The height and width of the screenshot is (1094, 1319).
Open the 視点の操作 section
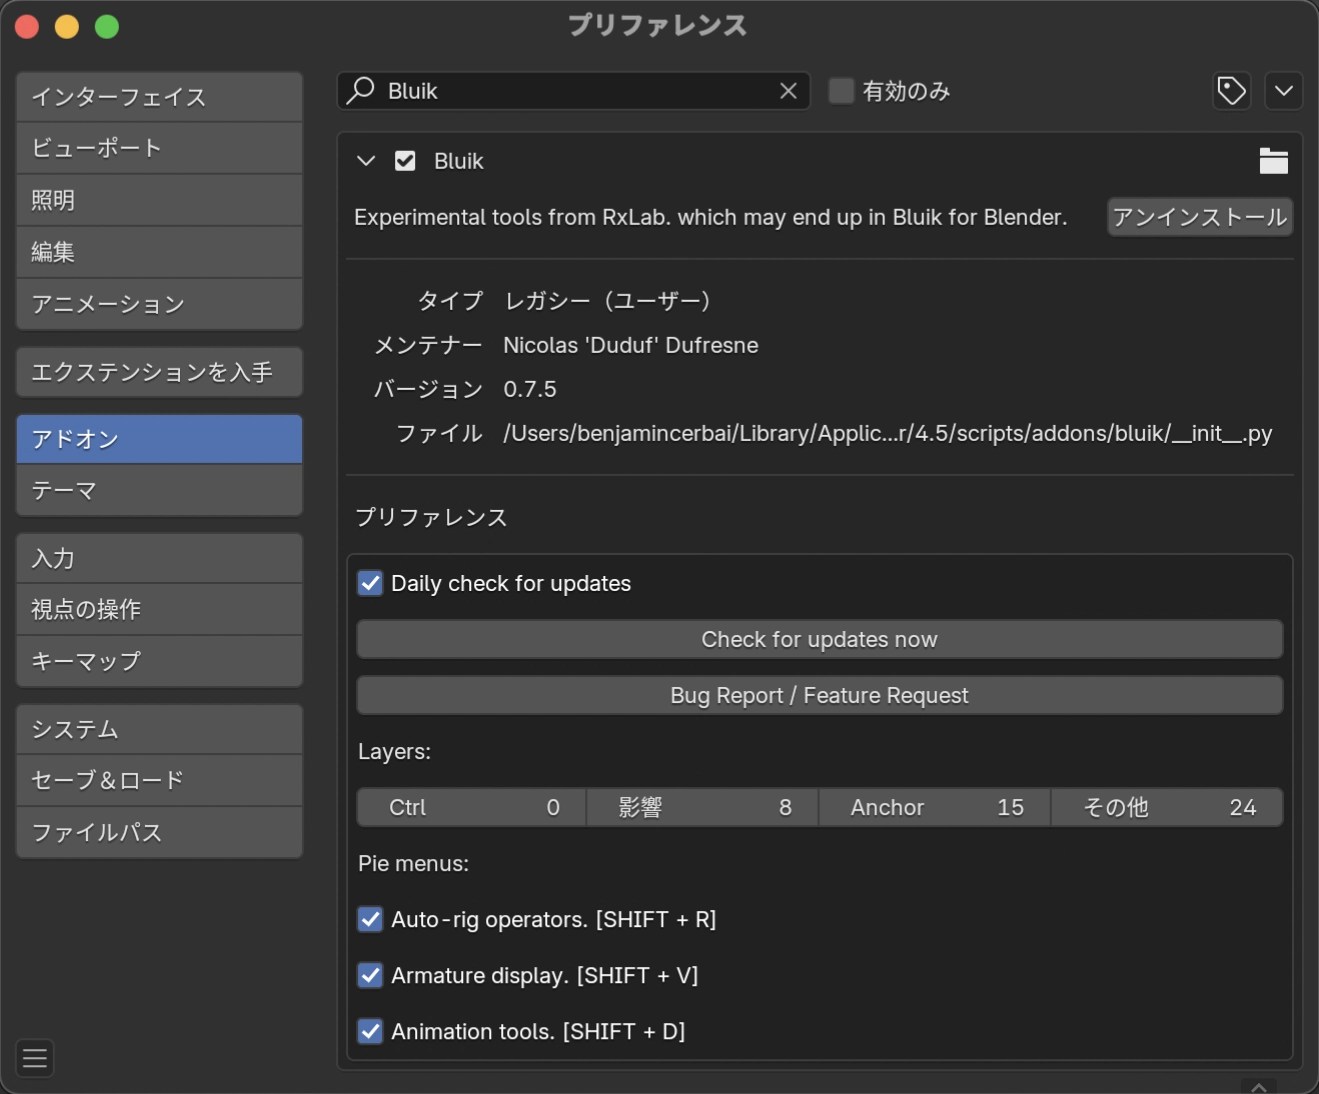[159, 609]
